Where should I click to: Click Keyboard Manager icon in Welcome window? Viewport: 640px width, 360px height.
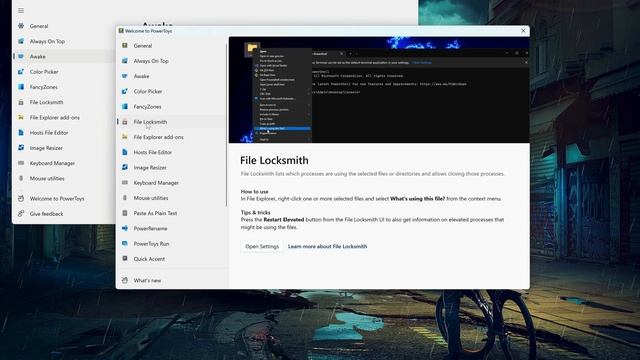pos(125,182)
